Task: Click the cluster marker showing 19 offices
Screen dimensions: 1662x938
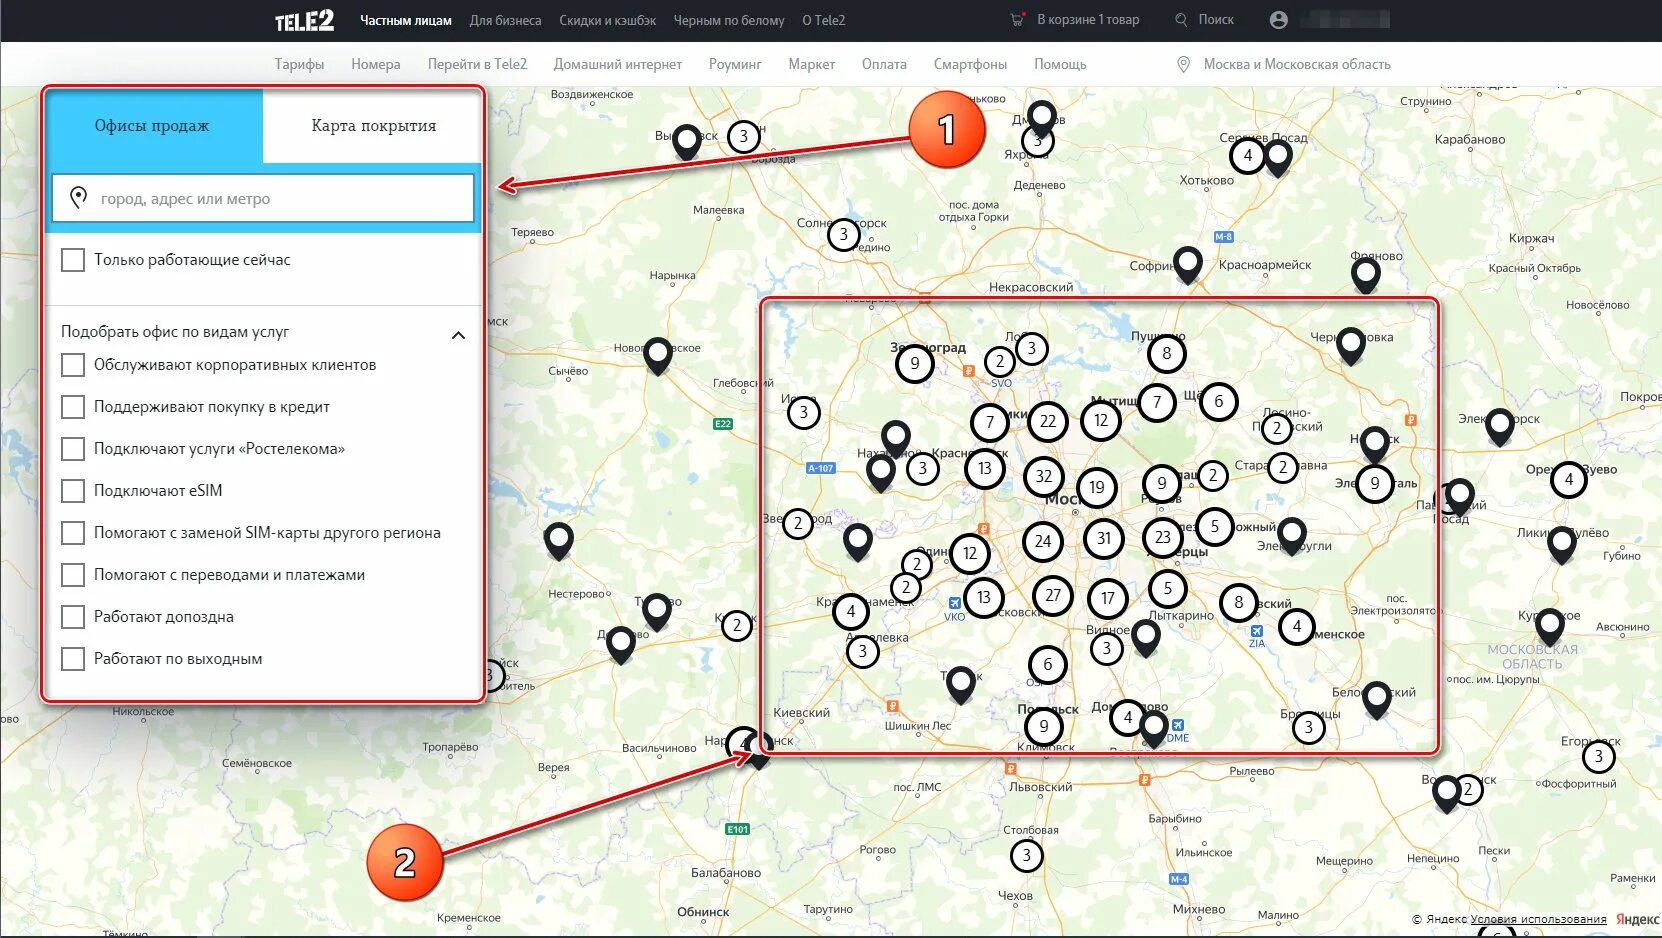Action: (x=1097, y=487)
